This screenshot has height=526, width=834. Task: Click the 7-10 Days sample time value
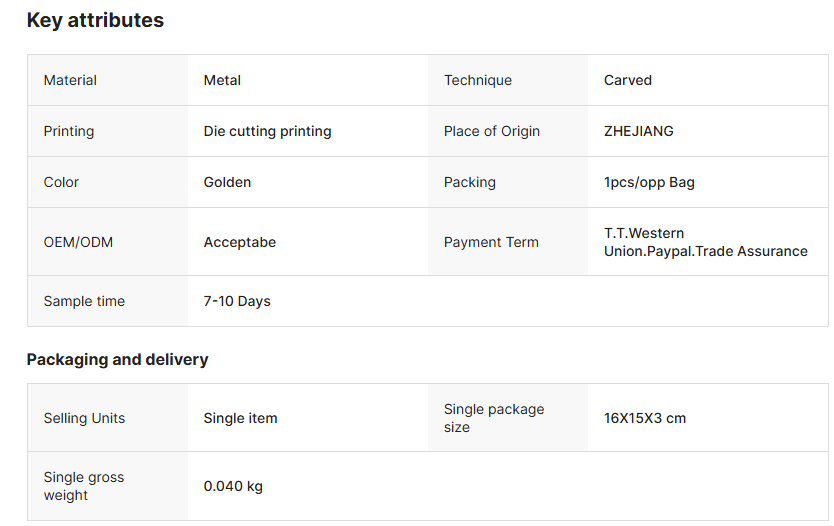[237, 302]
